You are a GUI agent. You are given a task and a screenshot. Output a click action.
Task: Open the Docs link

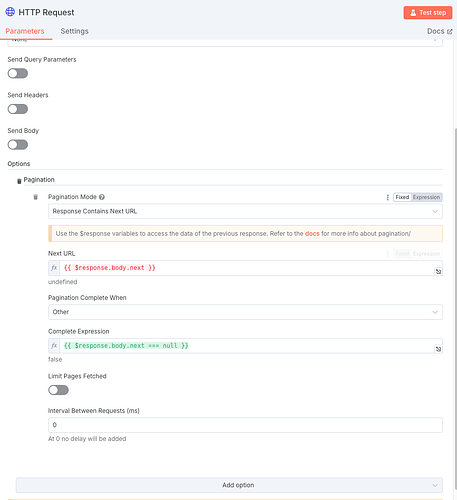click(440, 31)
